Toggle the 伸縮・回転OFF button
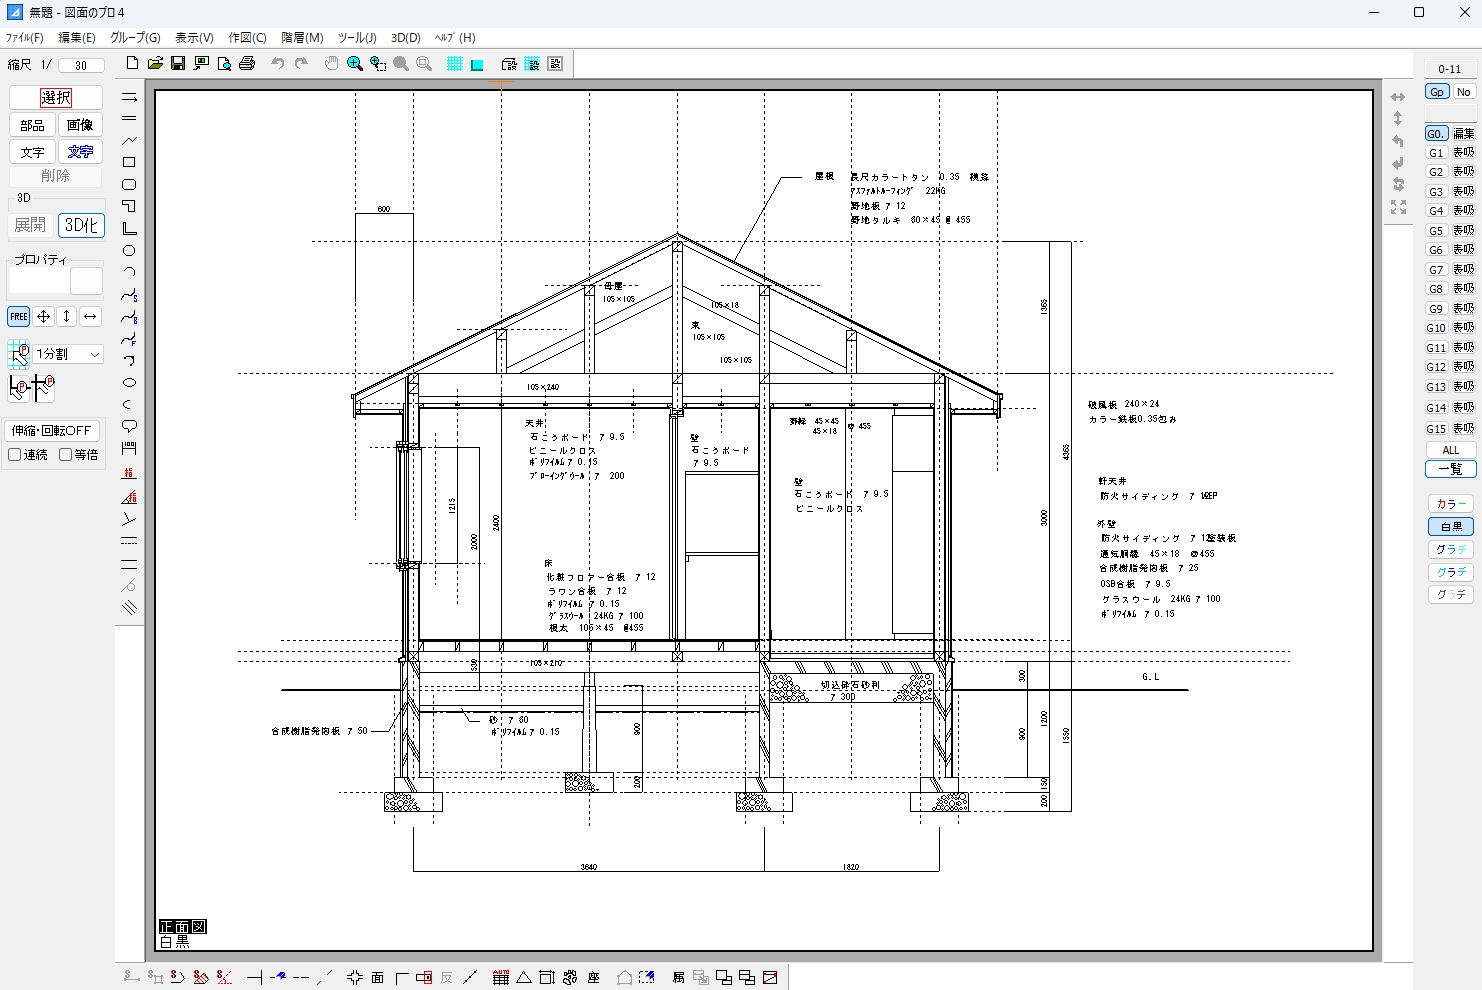This screenshot has height=990, width=1482. (x=52, y=431)
